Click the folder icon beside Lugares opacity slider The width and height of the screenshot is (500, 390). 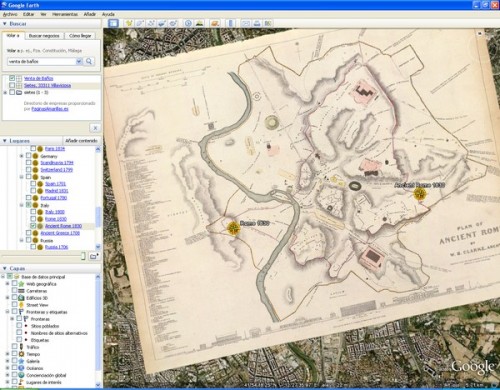(x=94, y=256)
